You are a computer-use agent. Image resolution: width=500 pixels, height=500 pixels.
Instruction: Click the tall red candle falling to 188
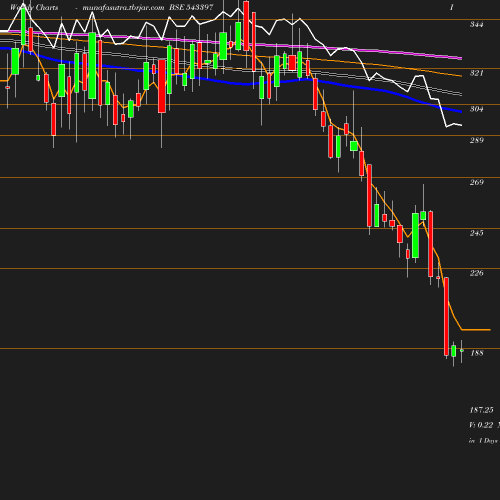446,316
